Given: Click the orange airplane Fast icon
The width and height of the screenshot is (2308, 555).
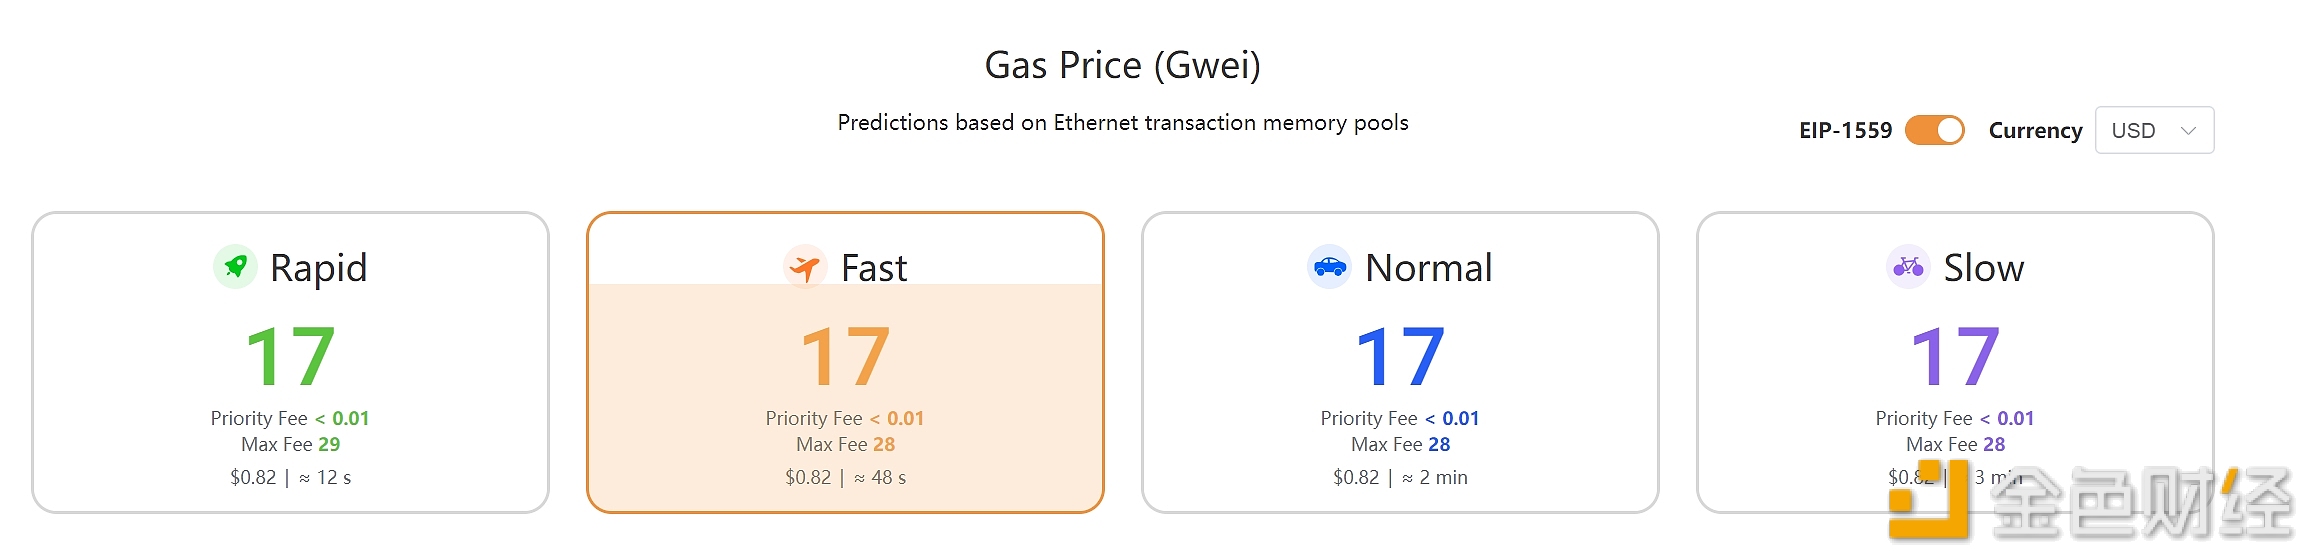Looking at the screenshot, I should coord(805,267).
